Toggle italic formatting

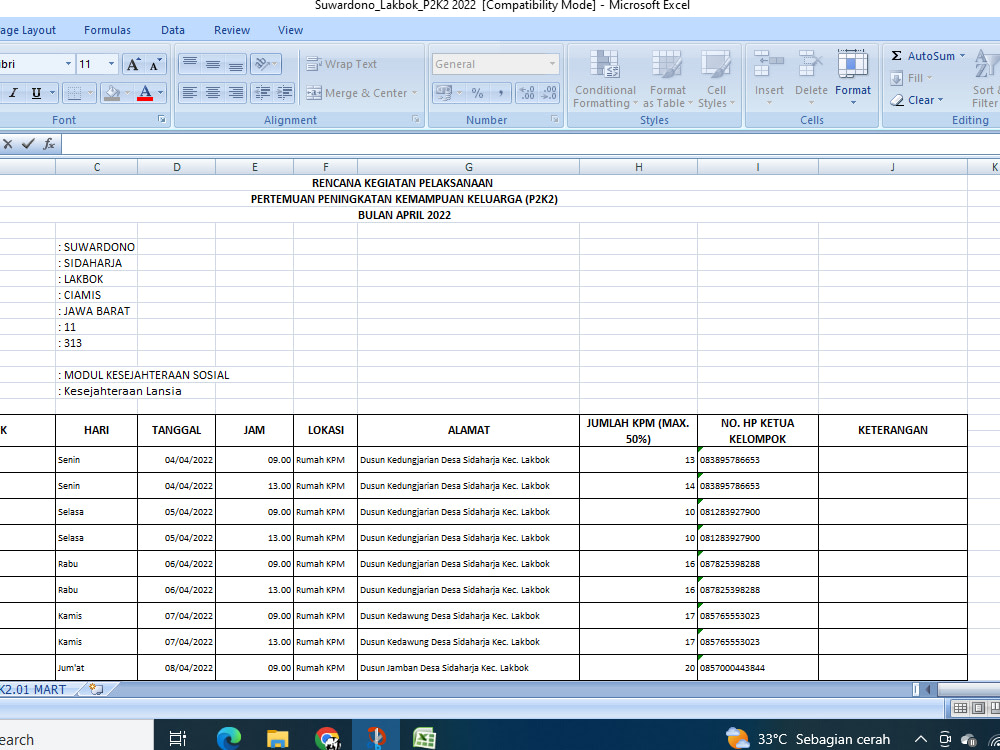[x=13, y=93]
